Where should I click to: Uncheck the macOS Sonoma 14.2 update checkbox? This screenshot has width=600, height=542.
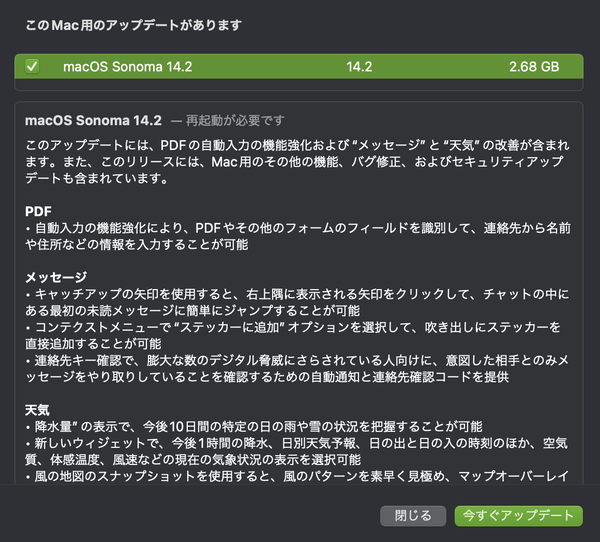(x=32, y=66)
